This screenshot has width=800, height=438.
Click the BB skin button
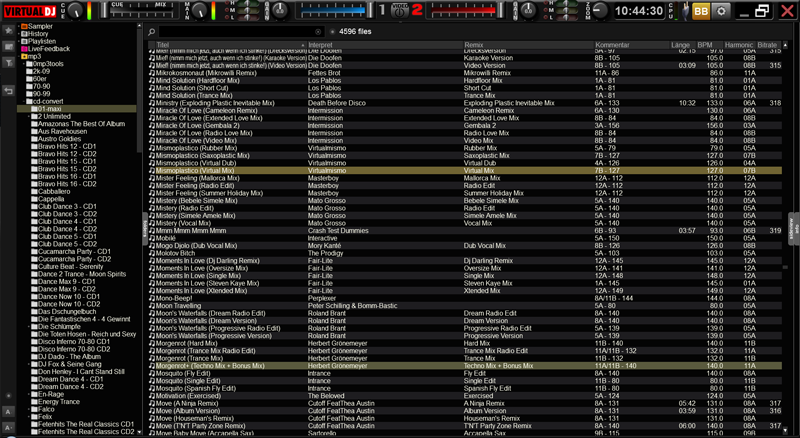click(701, 11)
